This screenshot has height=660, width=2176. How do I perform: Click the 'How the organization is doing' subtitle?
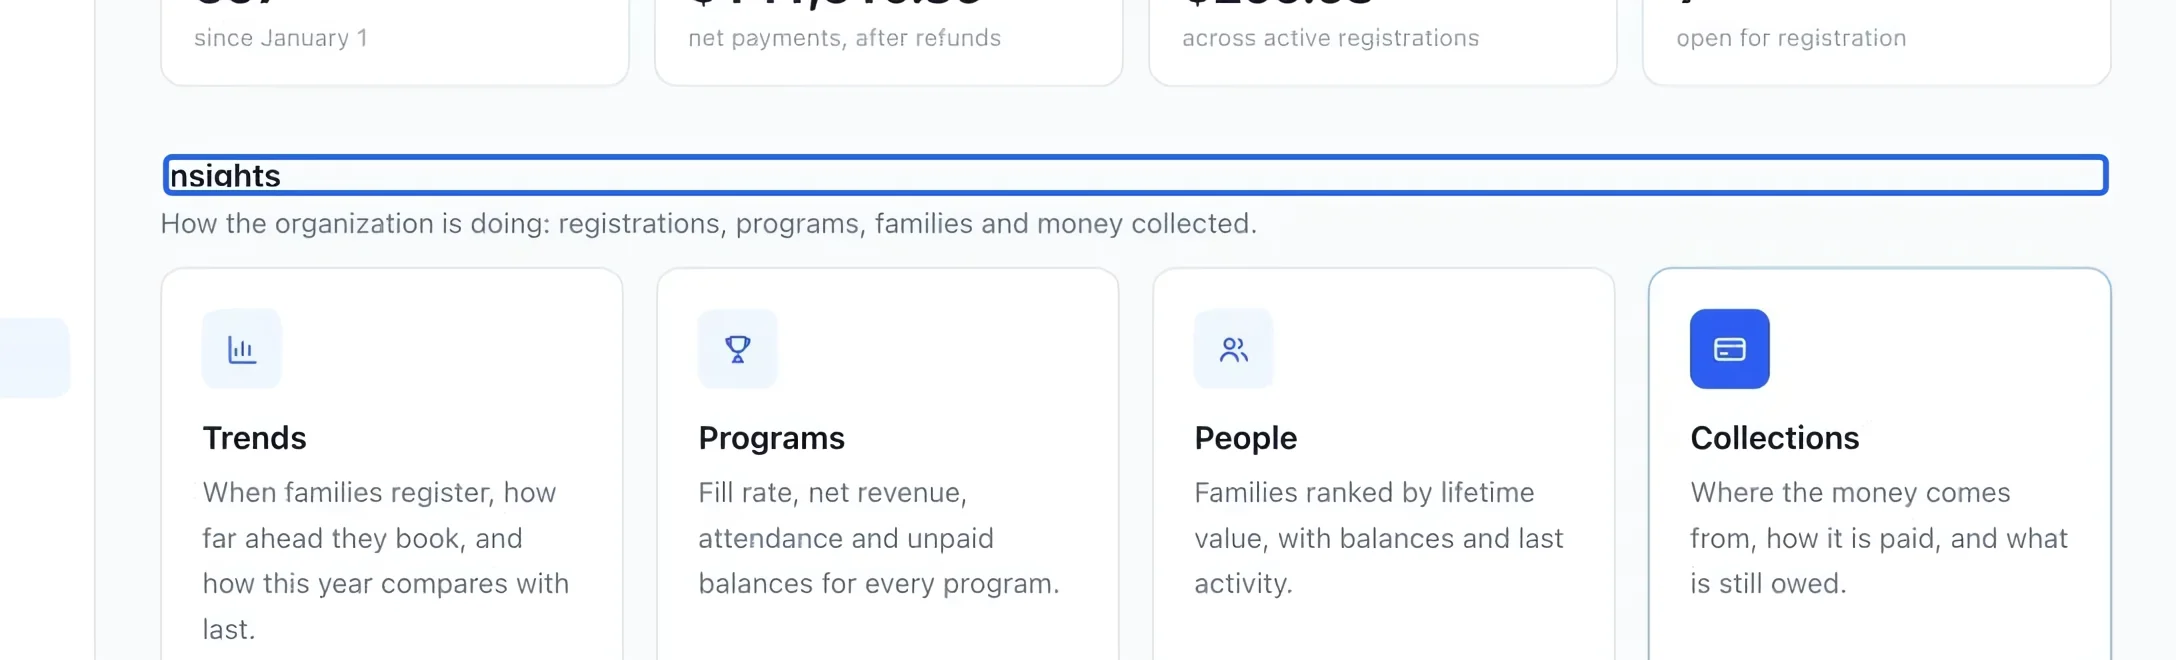tap(708, 223)
